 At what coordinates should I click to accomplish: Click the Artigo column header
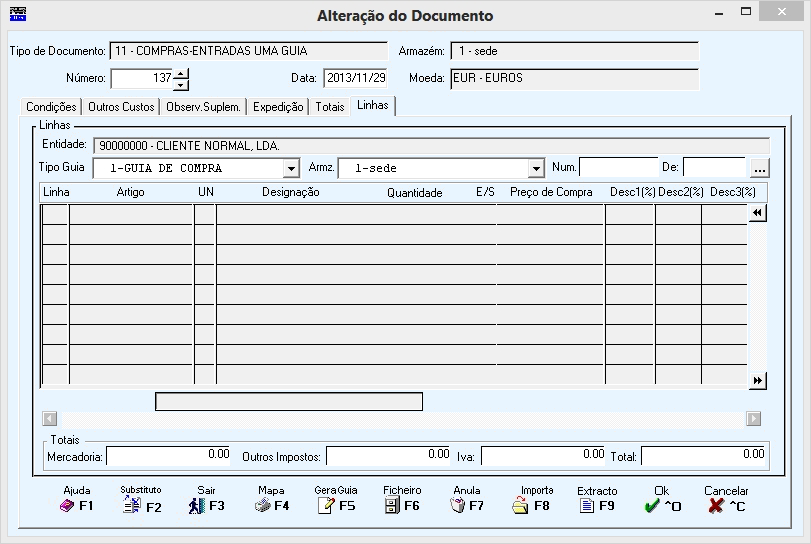tap(130, 192)
